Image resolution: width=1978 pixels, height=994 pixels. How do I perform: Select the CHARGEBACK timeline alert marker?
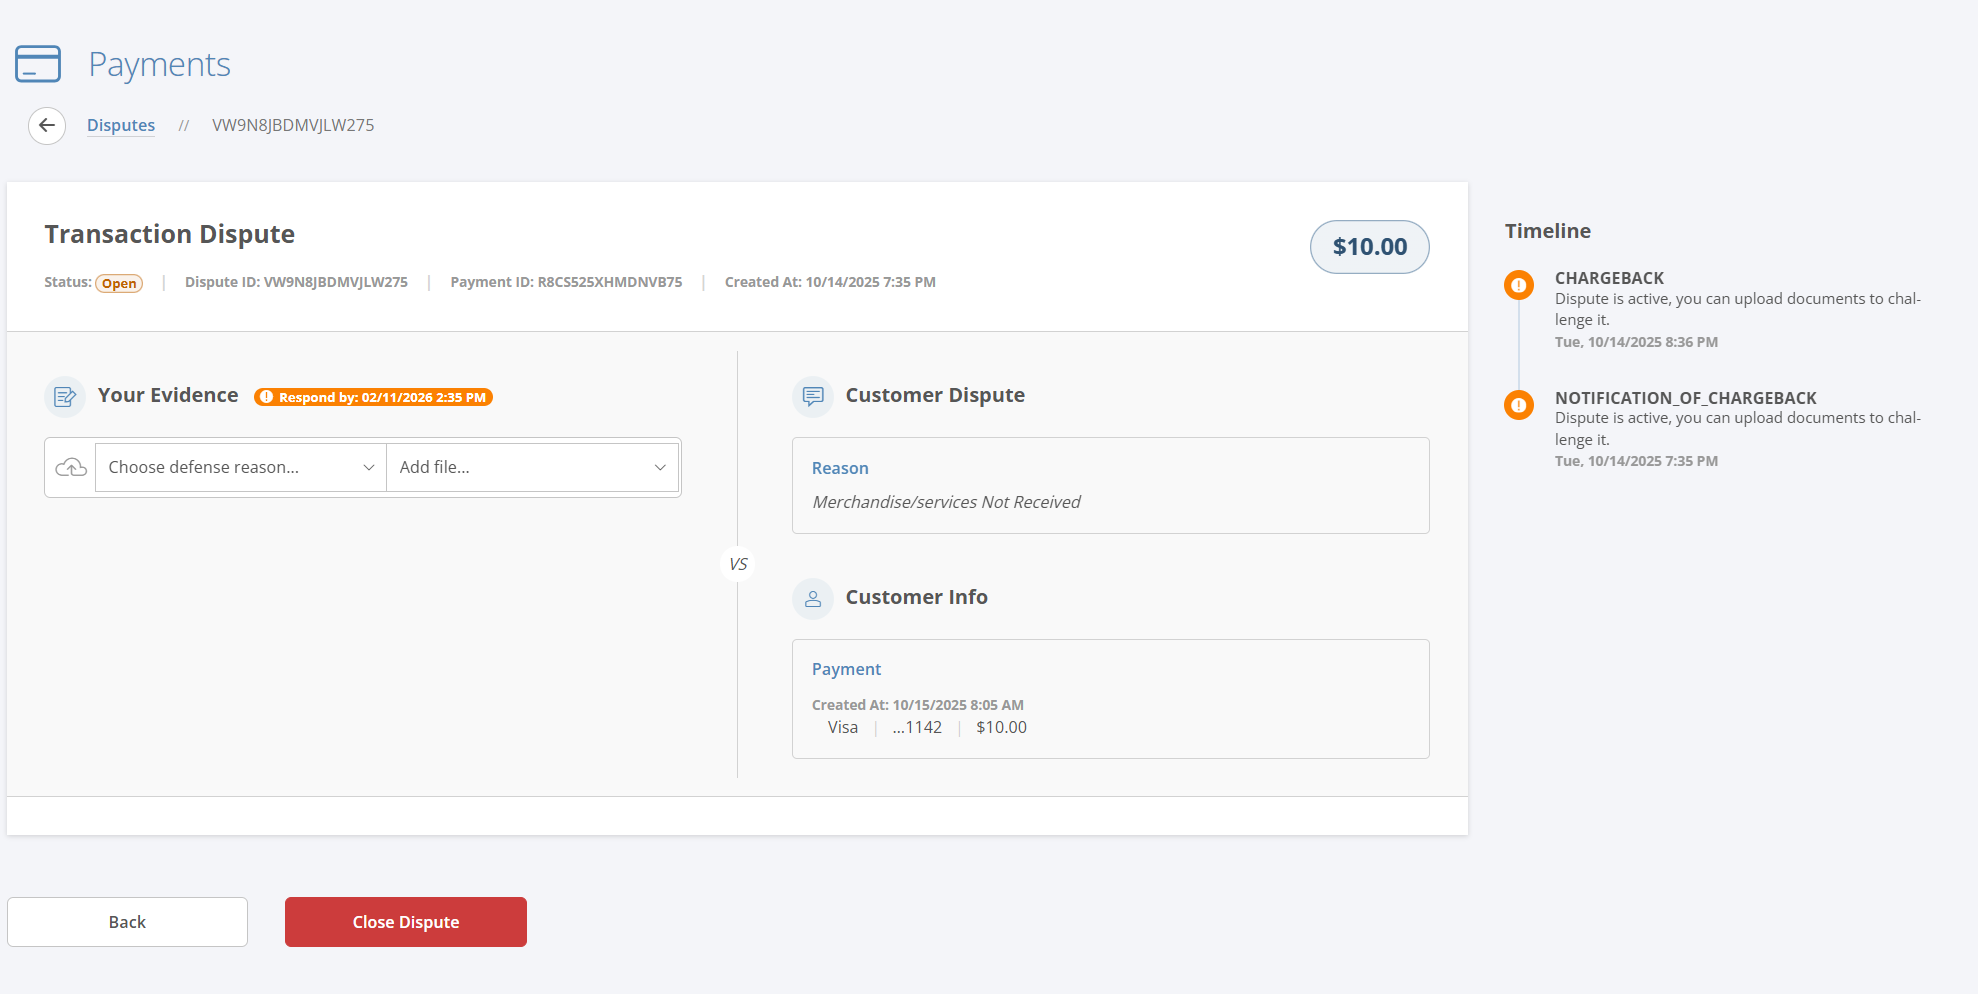(x=1519, y=285)
